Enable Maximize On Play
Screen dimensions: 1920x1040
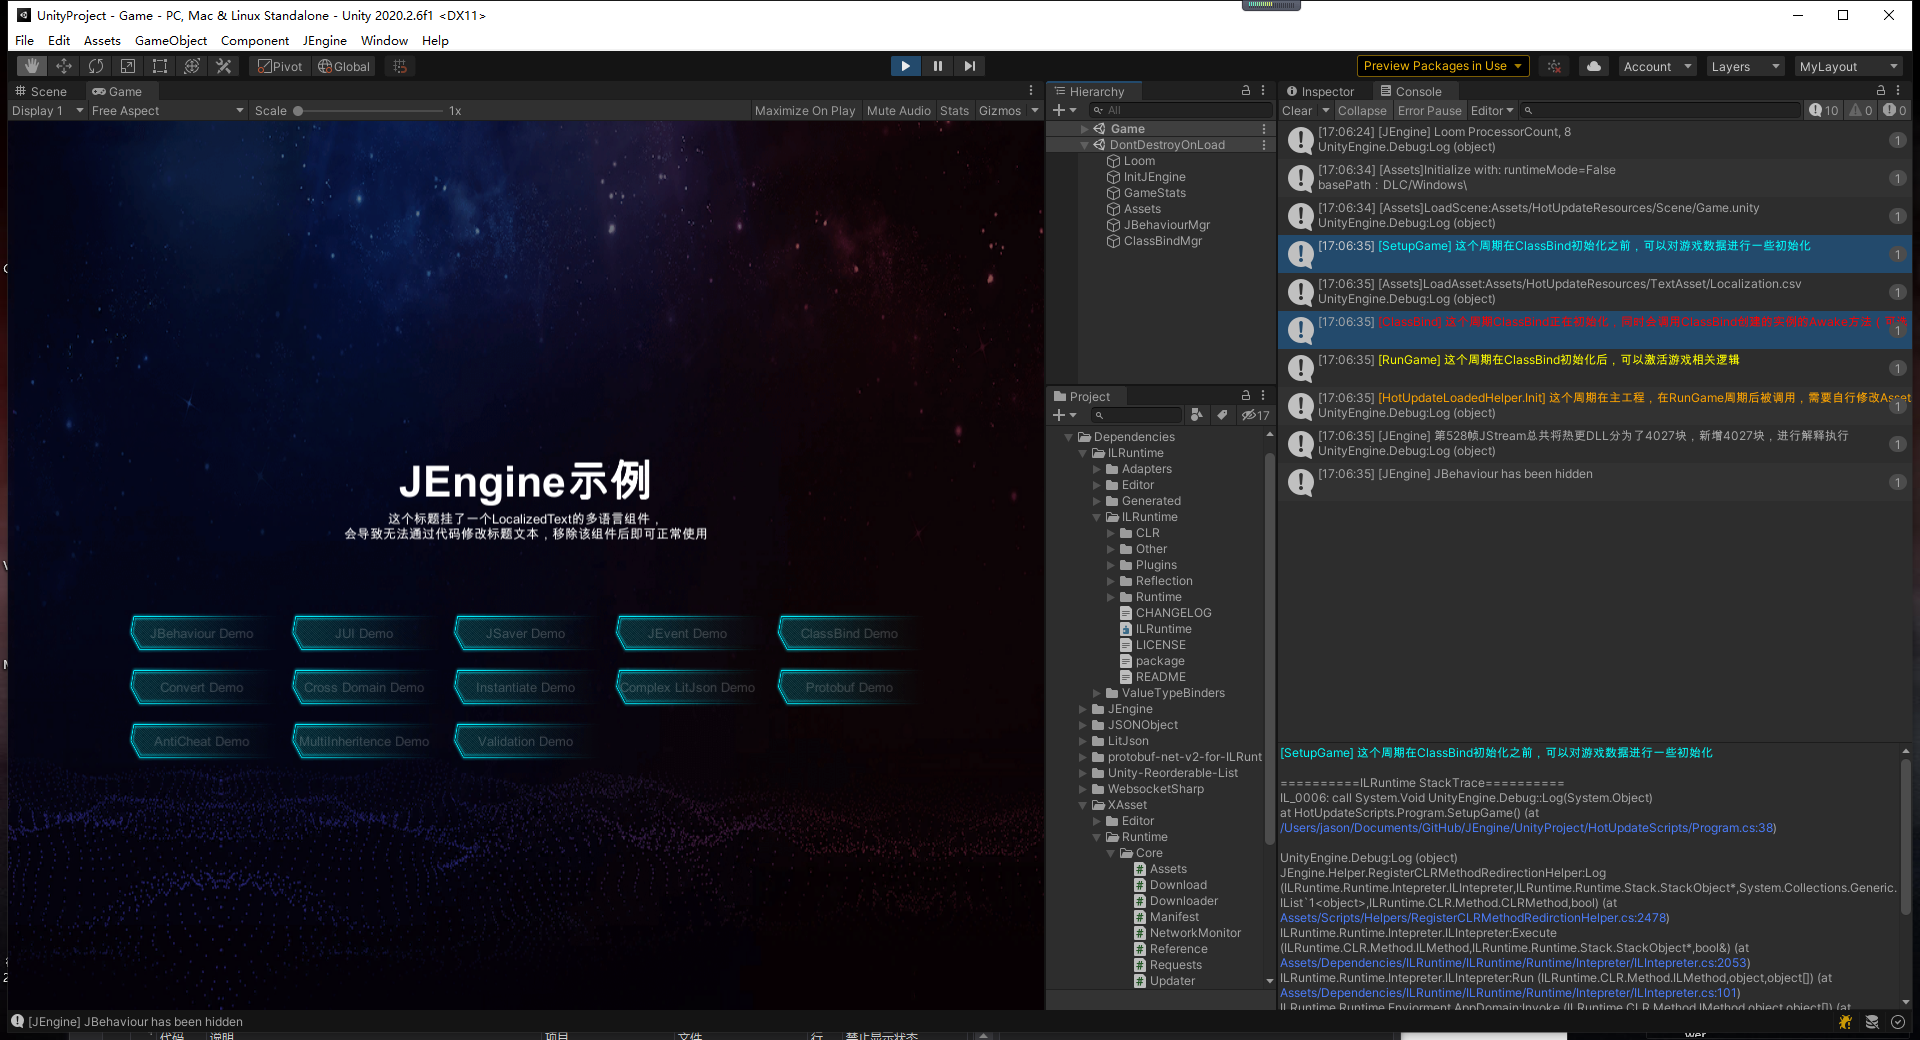pyautogui.click(x=805, y=110)
